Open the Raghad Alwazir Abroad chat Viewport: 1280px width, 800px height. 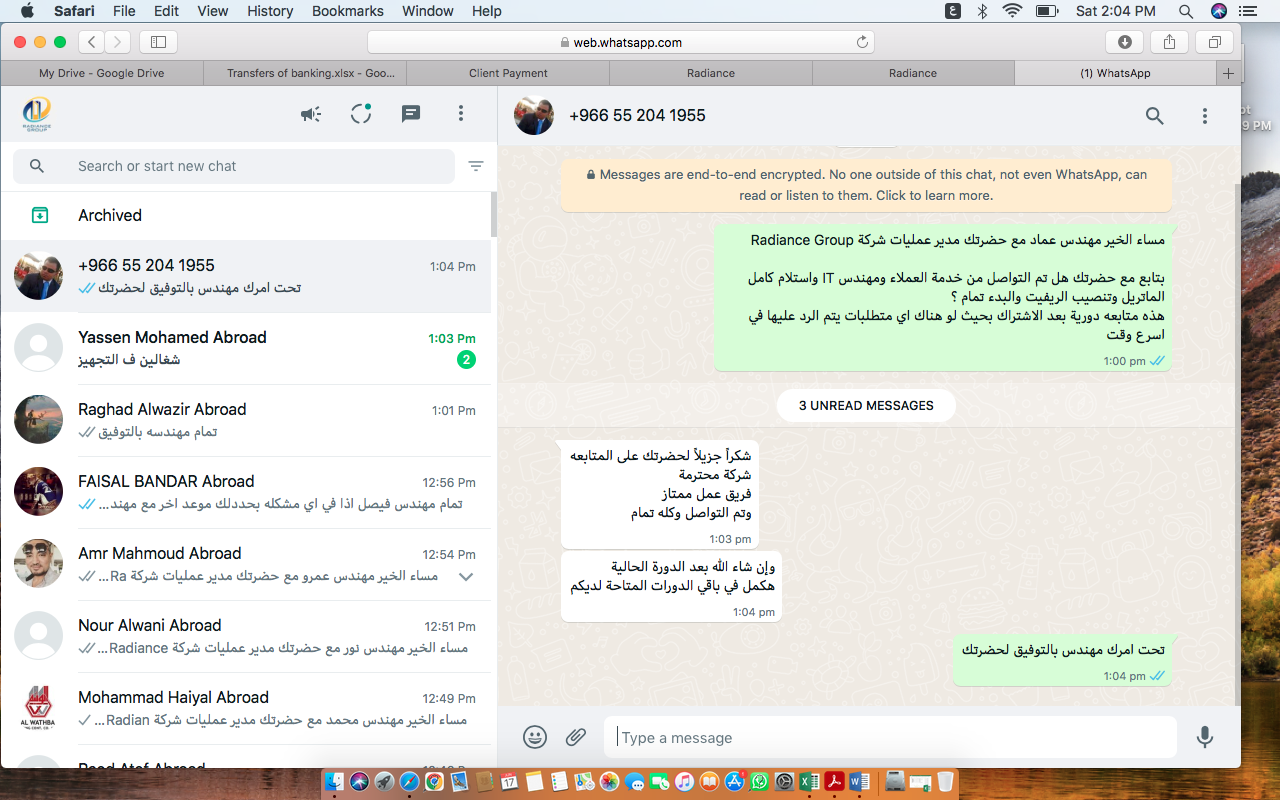pyautogui.click(x=245, y=420)
